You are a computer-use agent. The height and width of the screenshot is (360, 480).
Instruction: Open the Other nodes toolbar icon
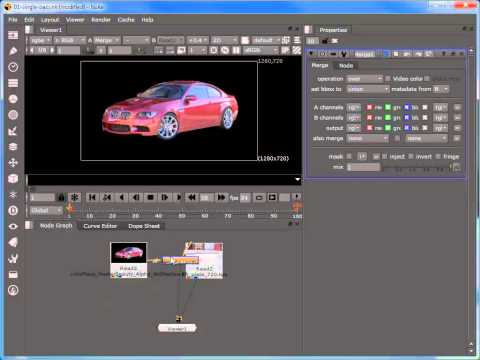pos(13,274)
